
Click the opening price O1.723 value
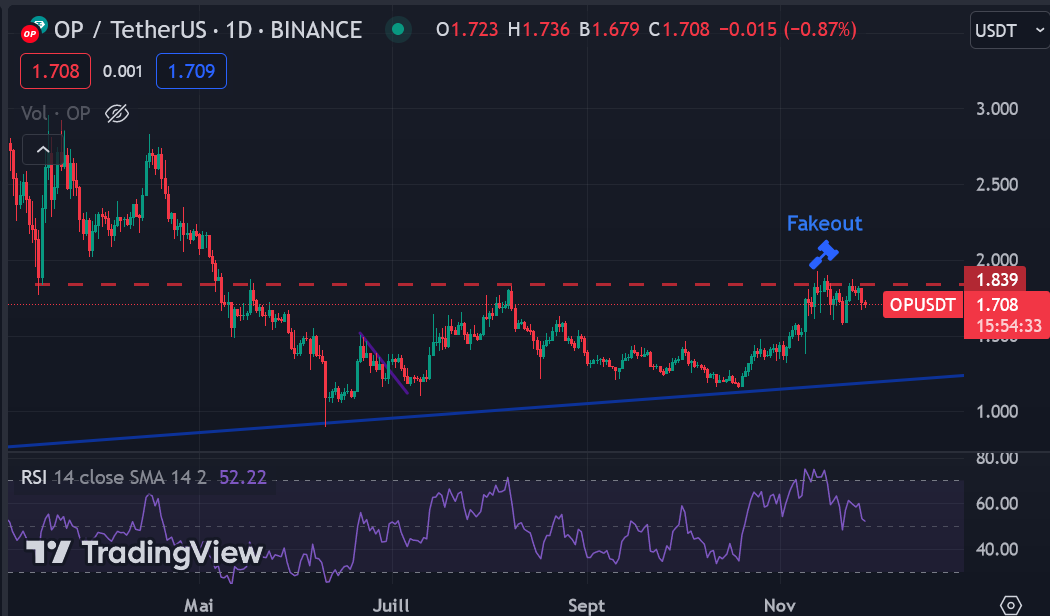467,29
